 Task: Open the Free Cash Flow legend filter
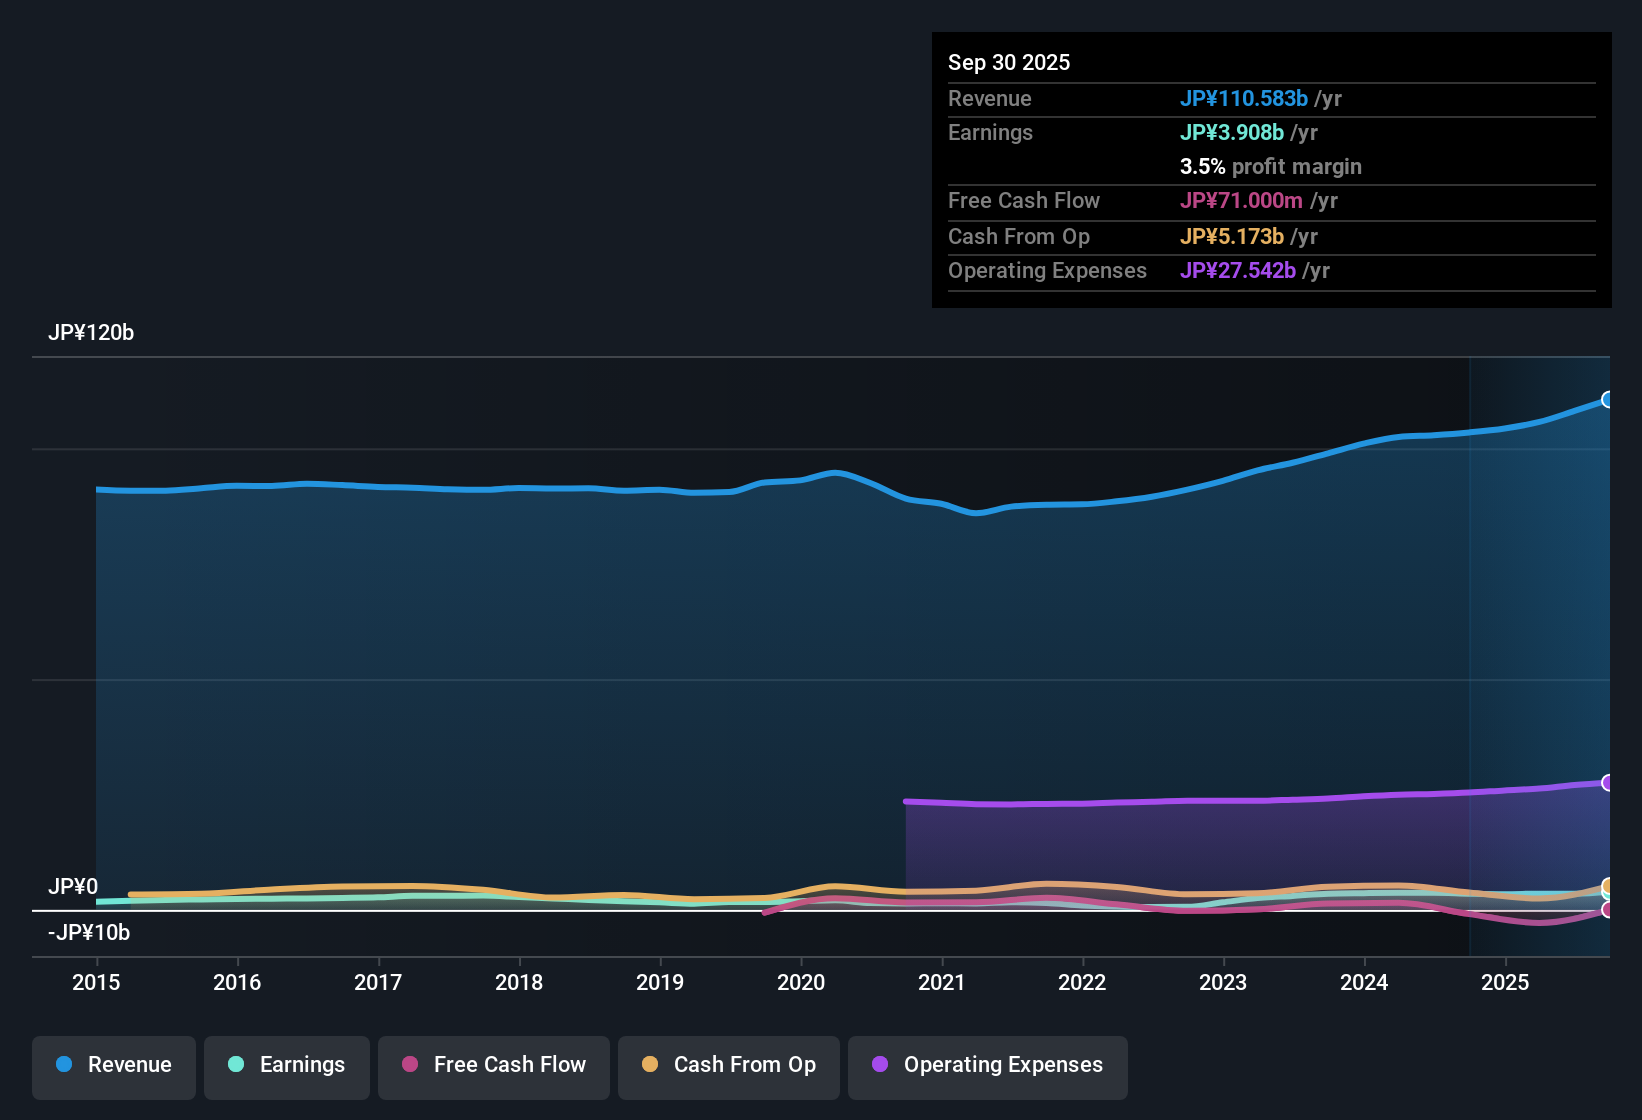point(493,1065)
